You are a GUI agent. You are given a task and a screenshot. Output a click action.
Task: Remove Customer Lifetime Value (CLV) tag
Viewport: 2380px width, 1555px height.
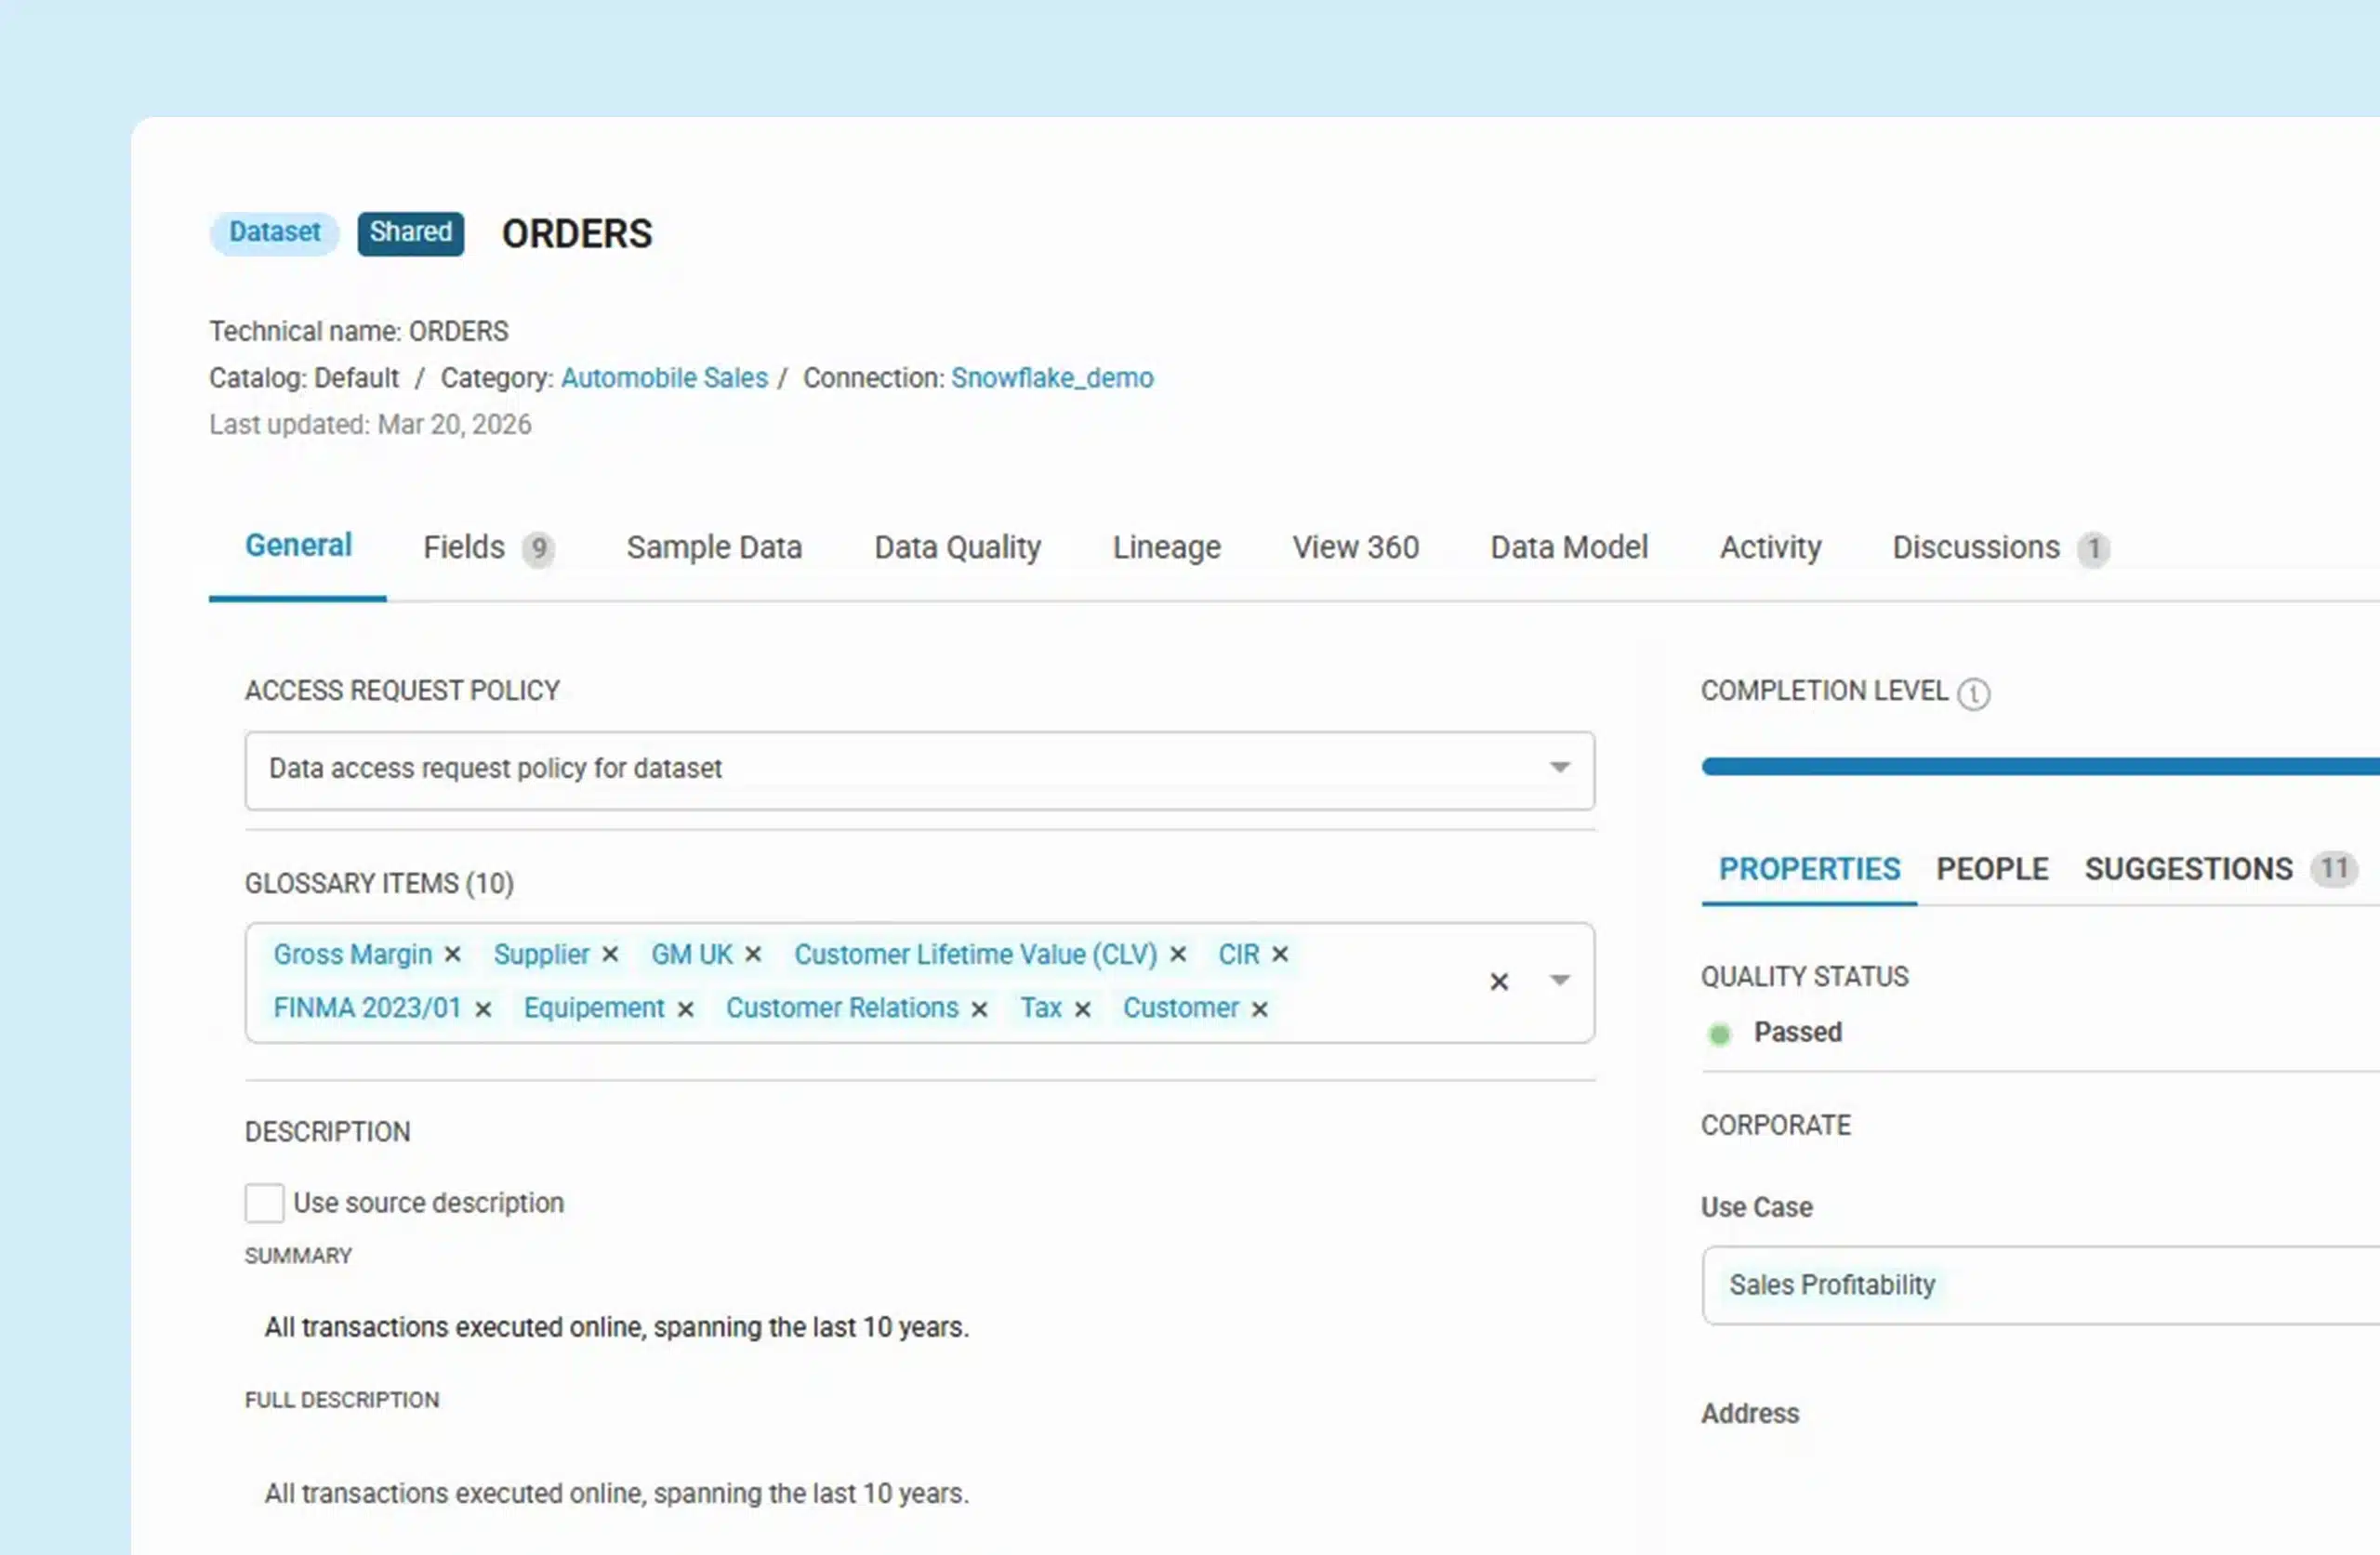pyautogui.click(x=1178, y=955)
